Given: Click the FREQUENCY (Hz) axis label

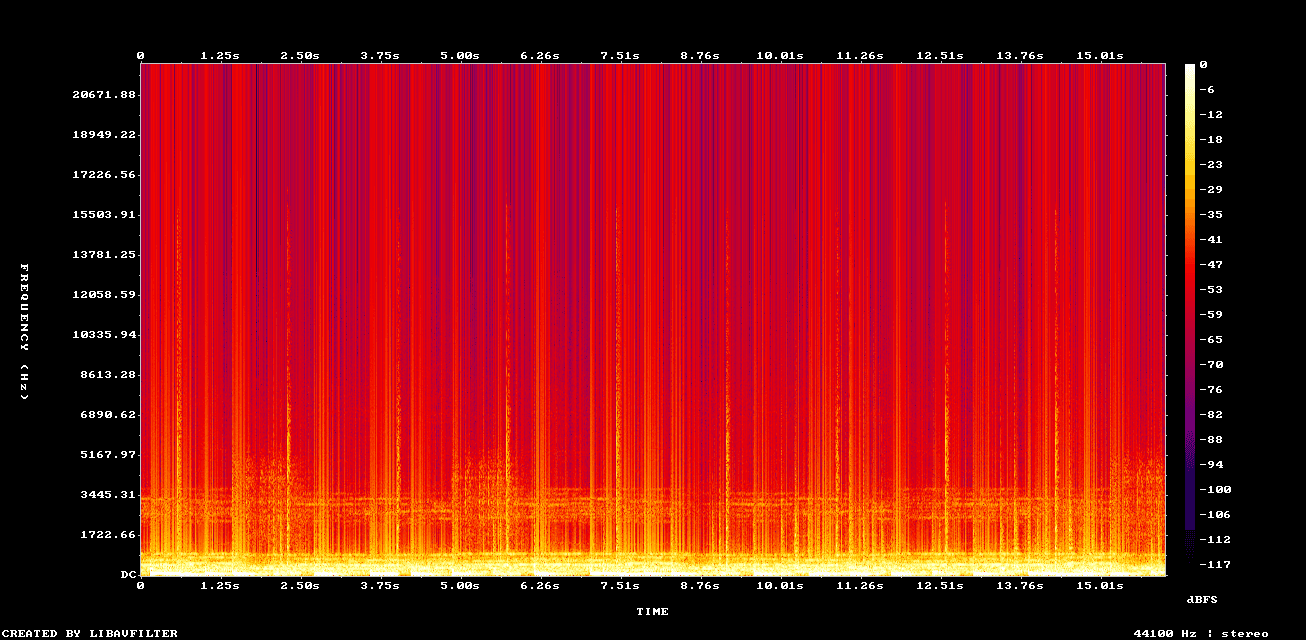Looking at the screenshot, I should [18, 330].
